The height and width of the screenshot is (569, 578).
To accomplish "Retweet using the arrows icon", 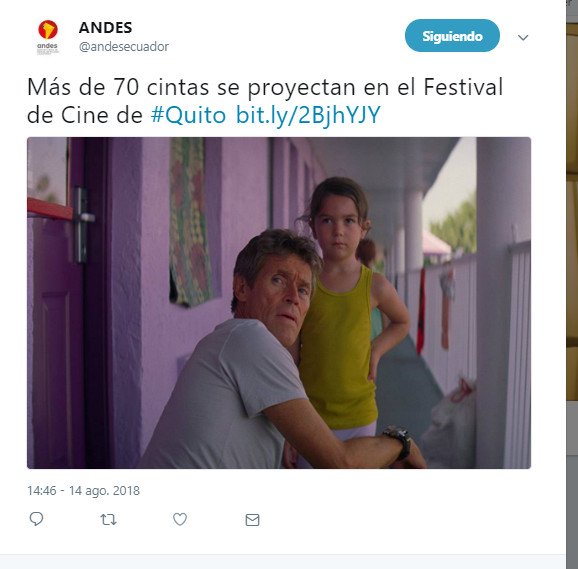I will tap(108, 520).
